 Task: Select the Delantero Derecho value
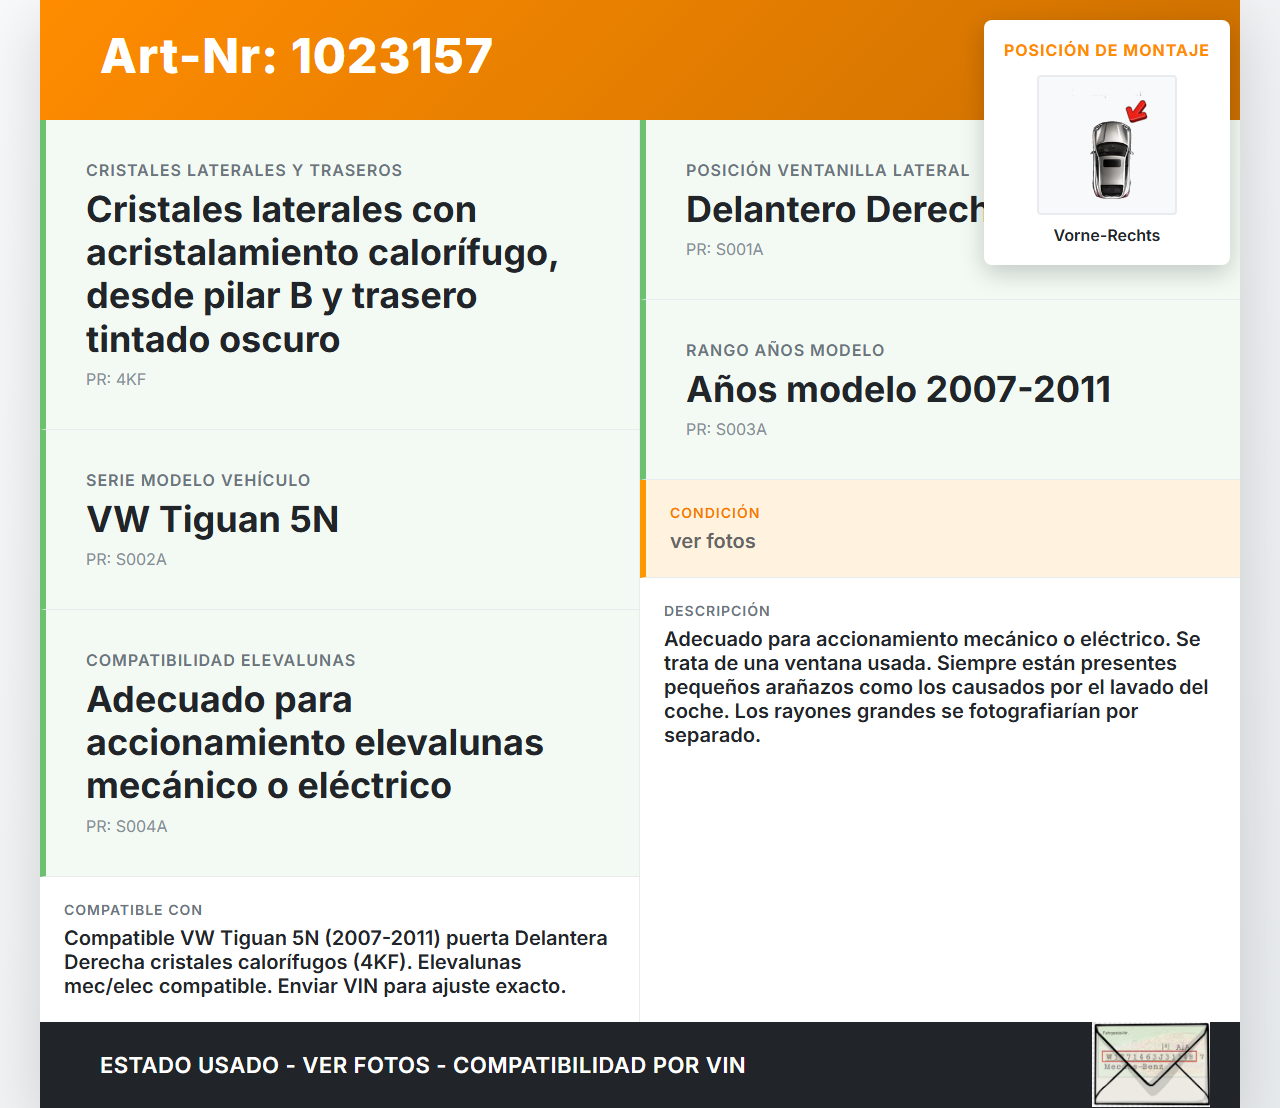coord(835,210)
